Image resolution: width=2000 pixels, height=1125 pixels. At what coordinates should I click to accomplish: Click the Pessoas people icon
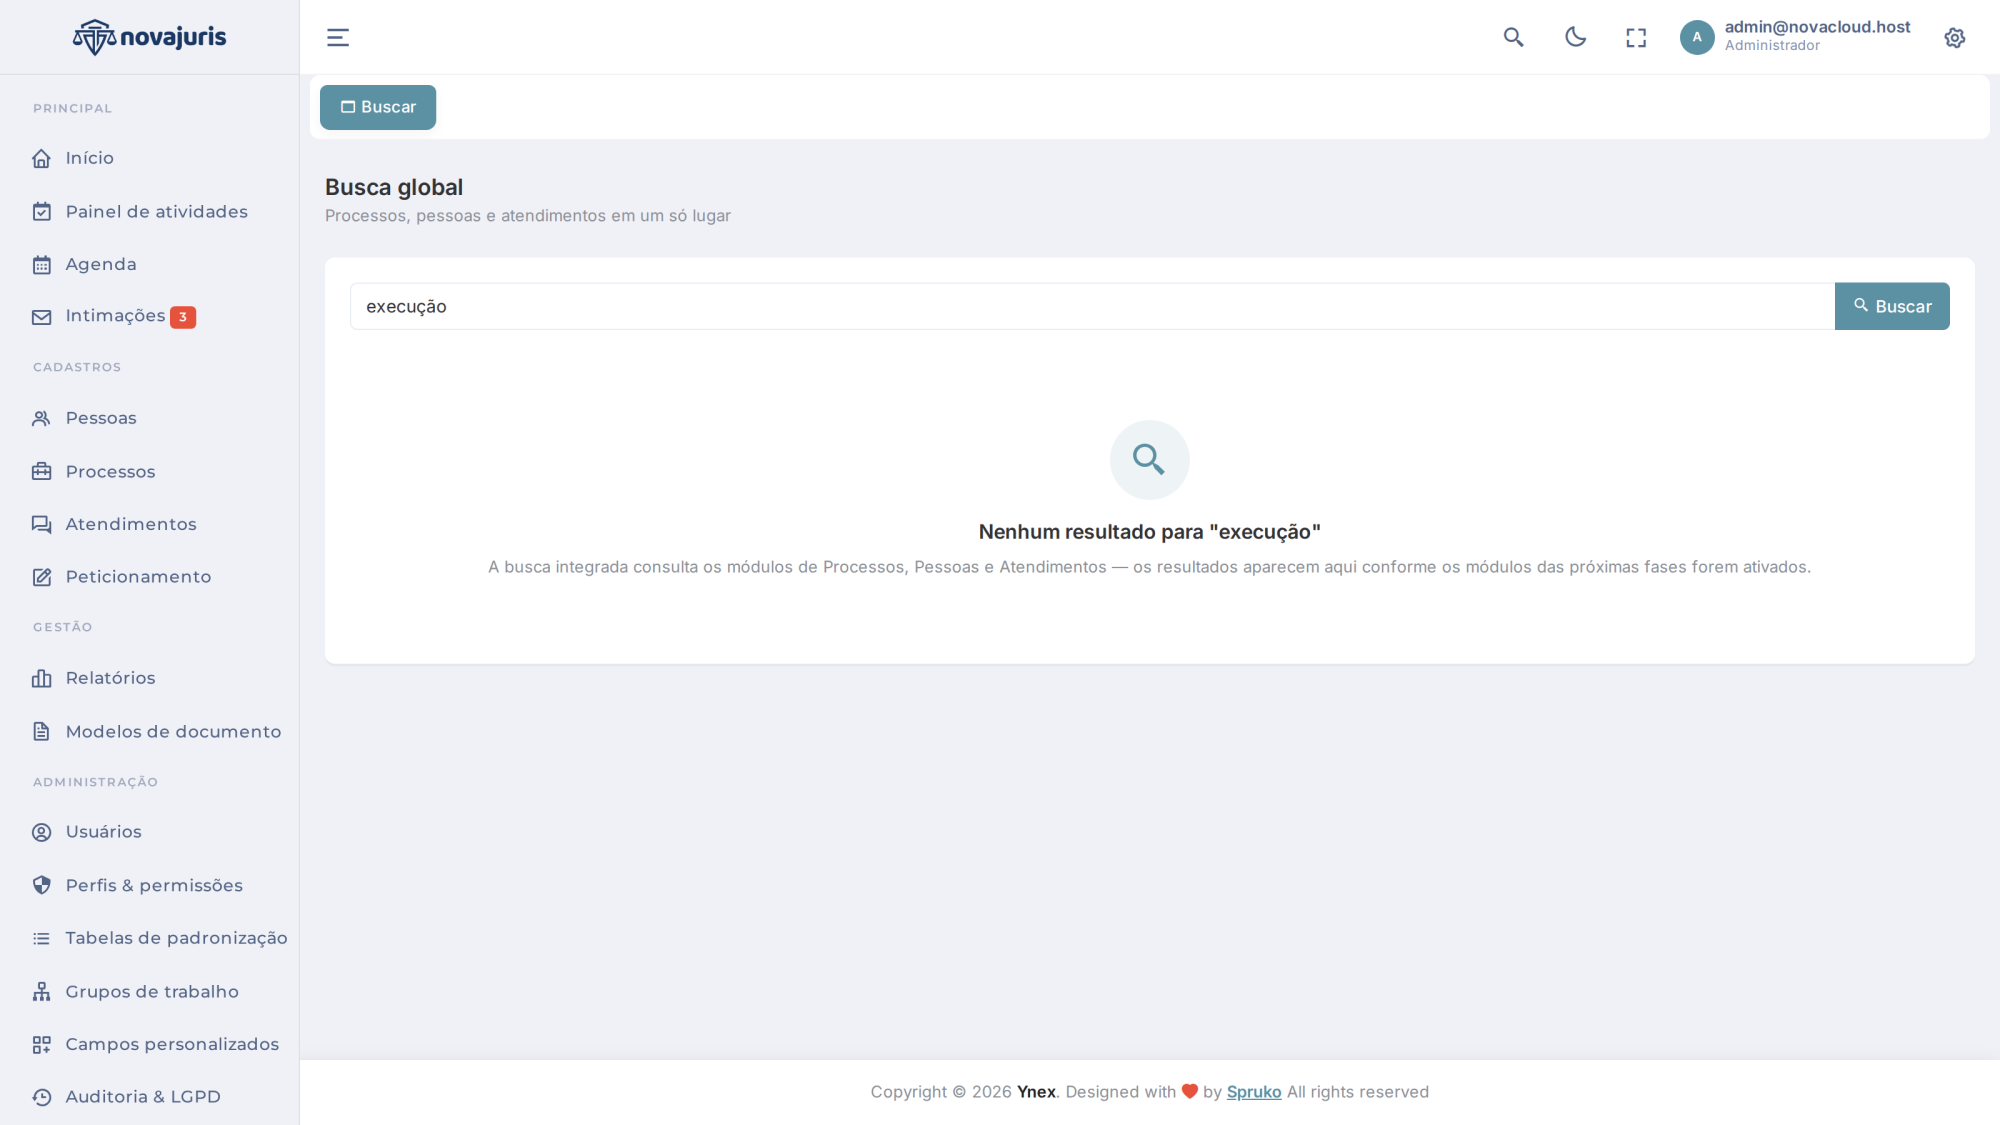click(x=41, y=419)
